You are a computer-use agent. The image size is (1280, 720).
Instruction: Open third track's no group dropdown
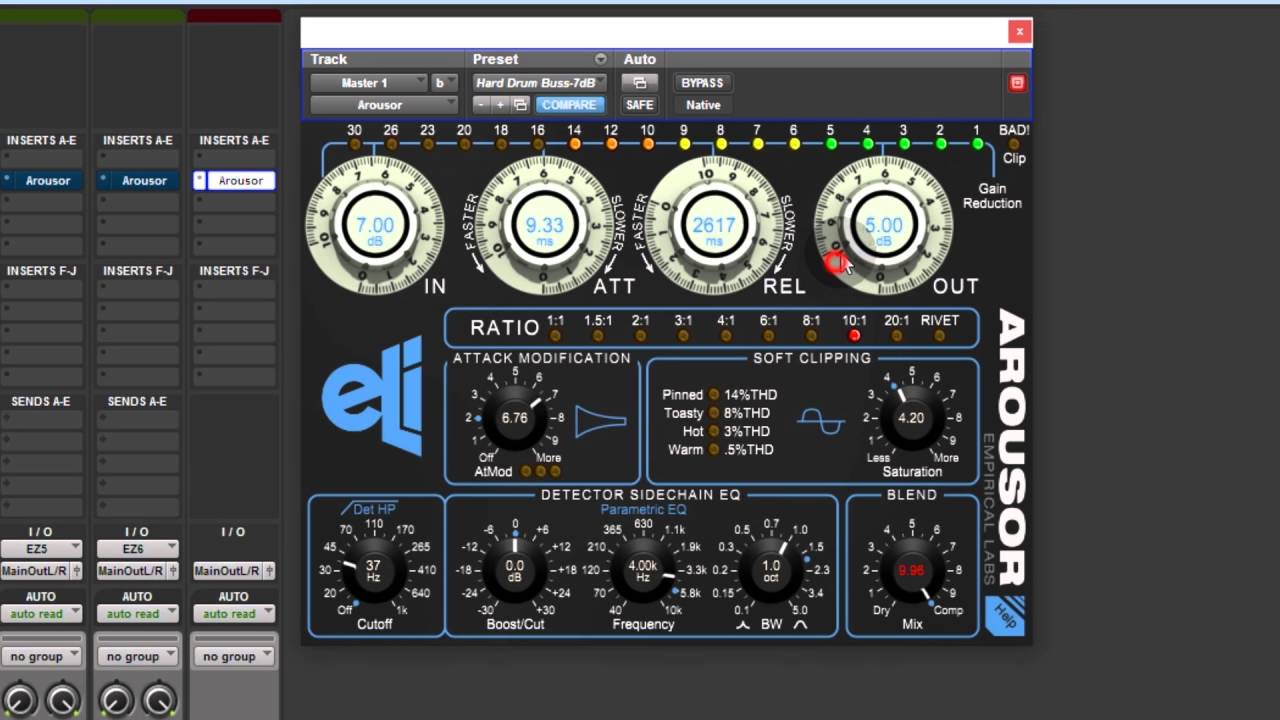(233, 657)
